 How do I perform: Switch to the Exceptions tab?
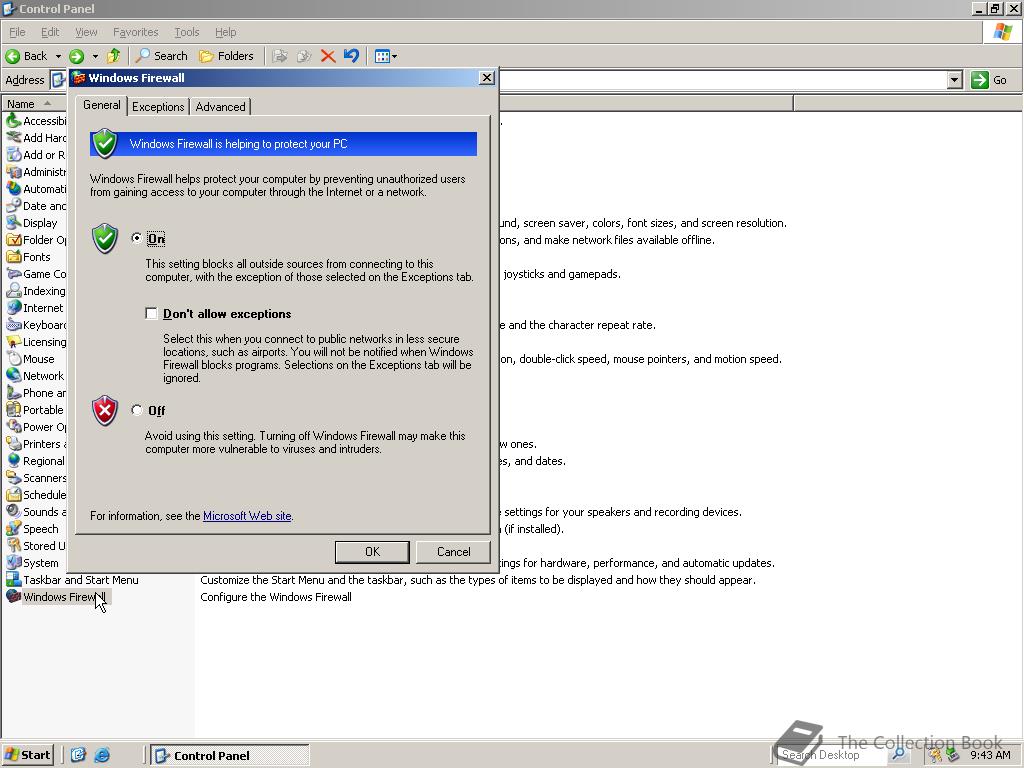click(x=158, y=106)
